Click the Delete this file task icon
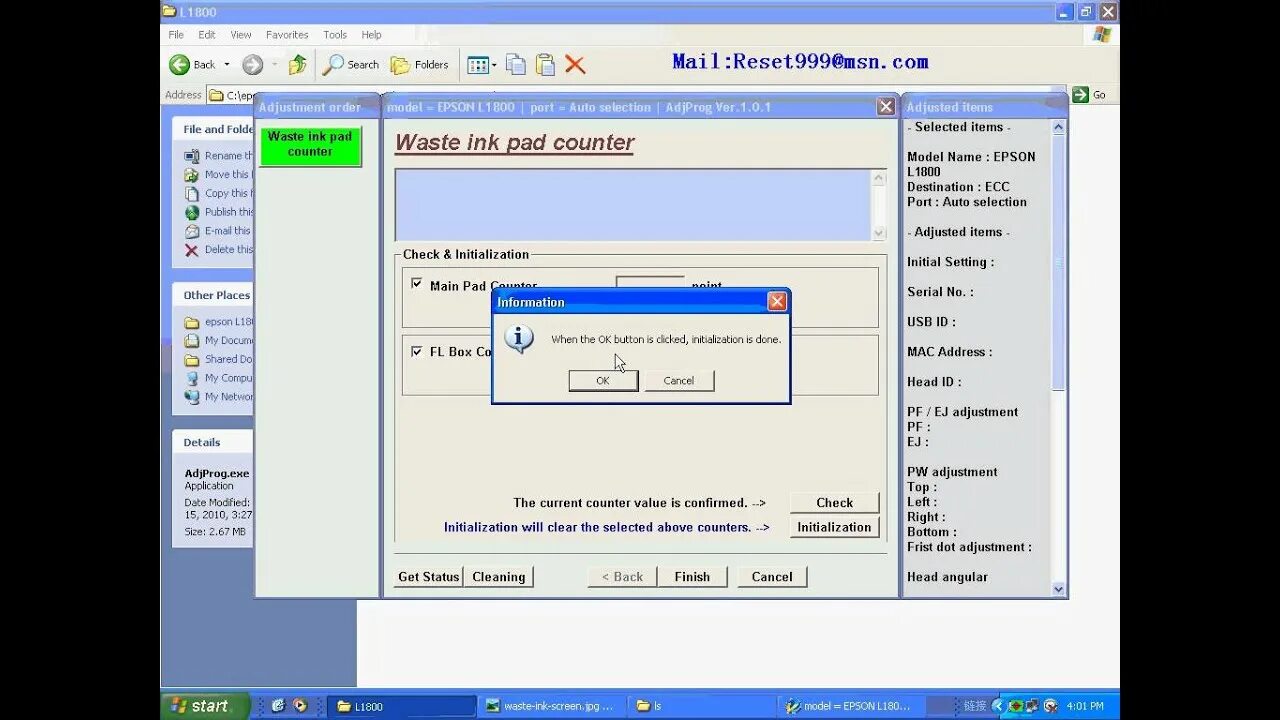This screenshot has height=720, width=1280. [x=192, y=250]
